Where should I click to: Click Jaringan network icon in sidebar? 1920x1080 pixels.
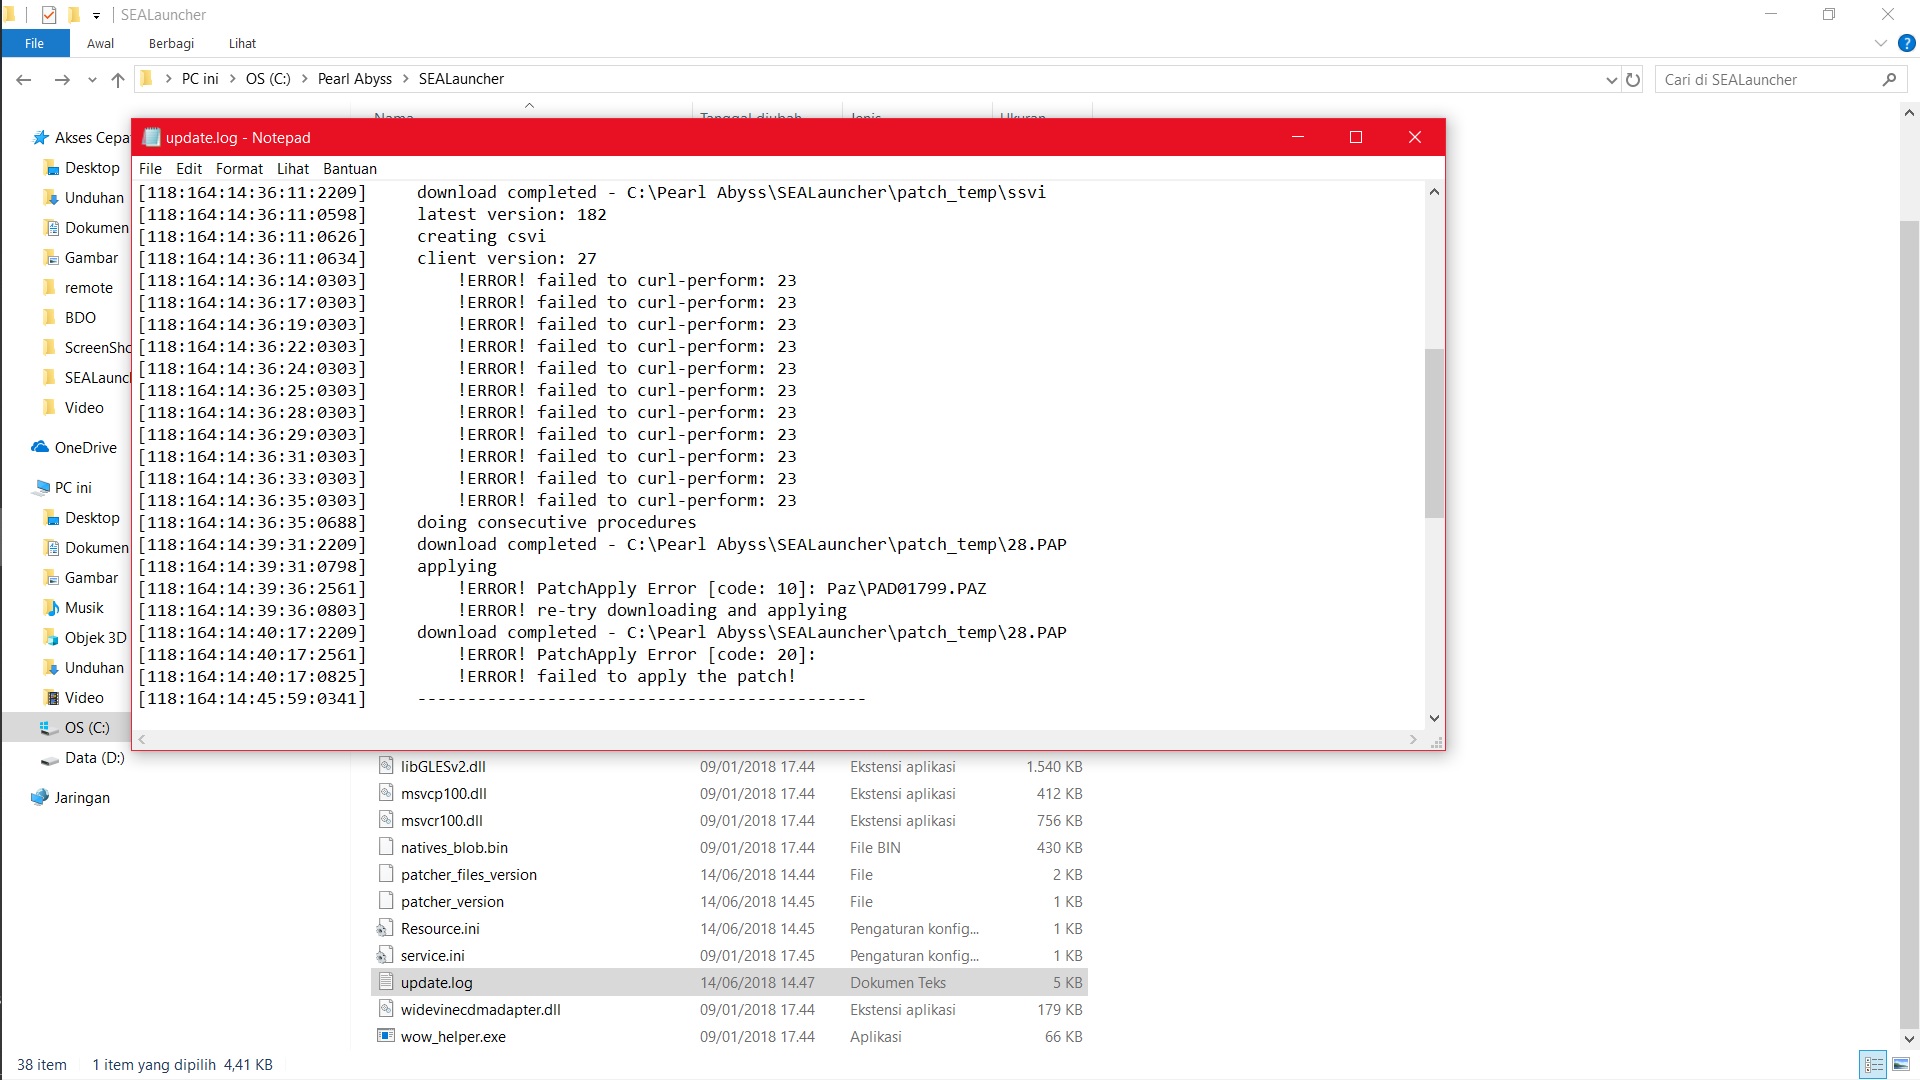point(40,798)
